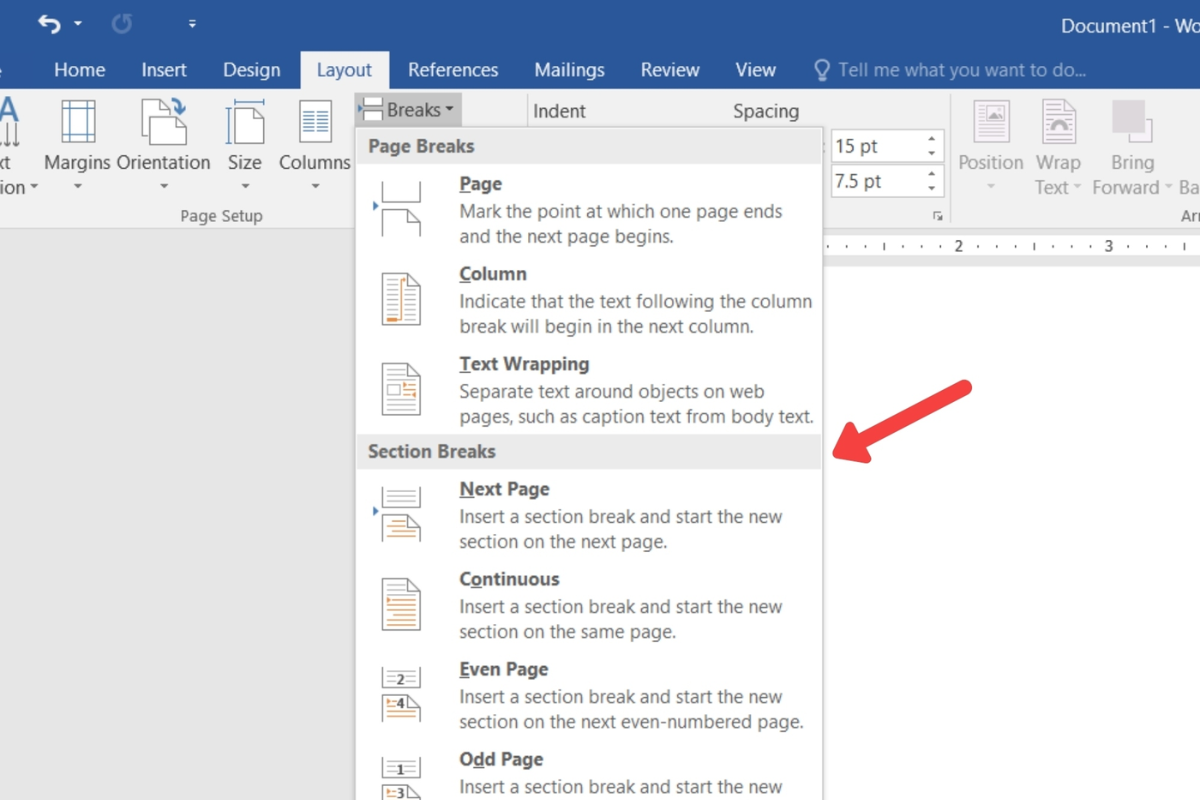Choose the Text Wrapping break icon
The image size is (1200, 800).
click(401, 389)
